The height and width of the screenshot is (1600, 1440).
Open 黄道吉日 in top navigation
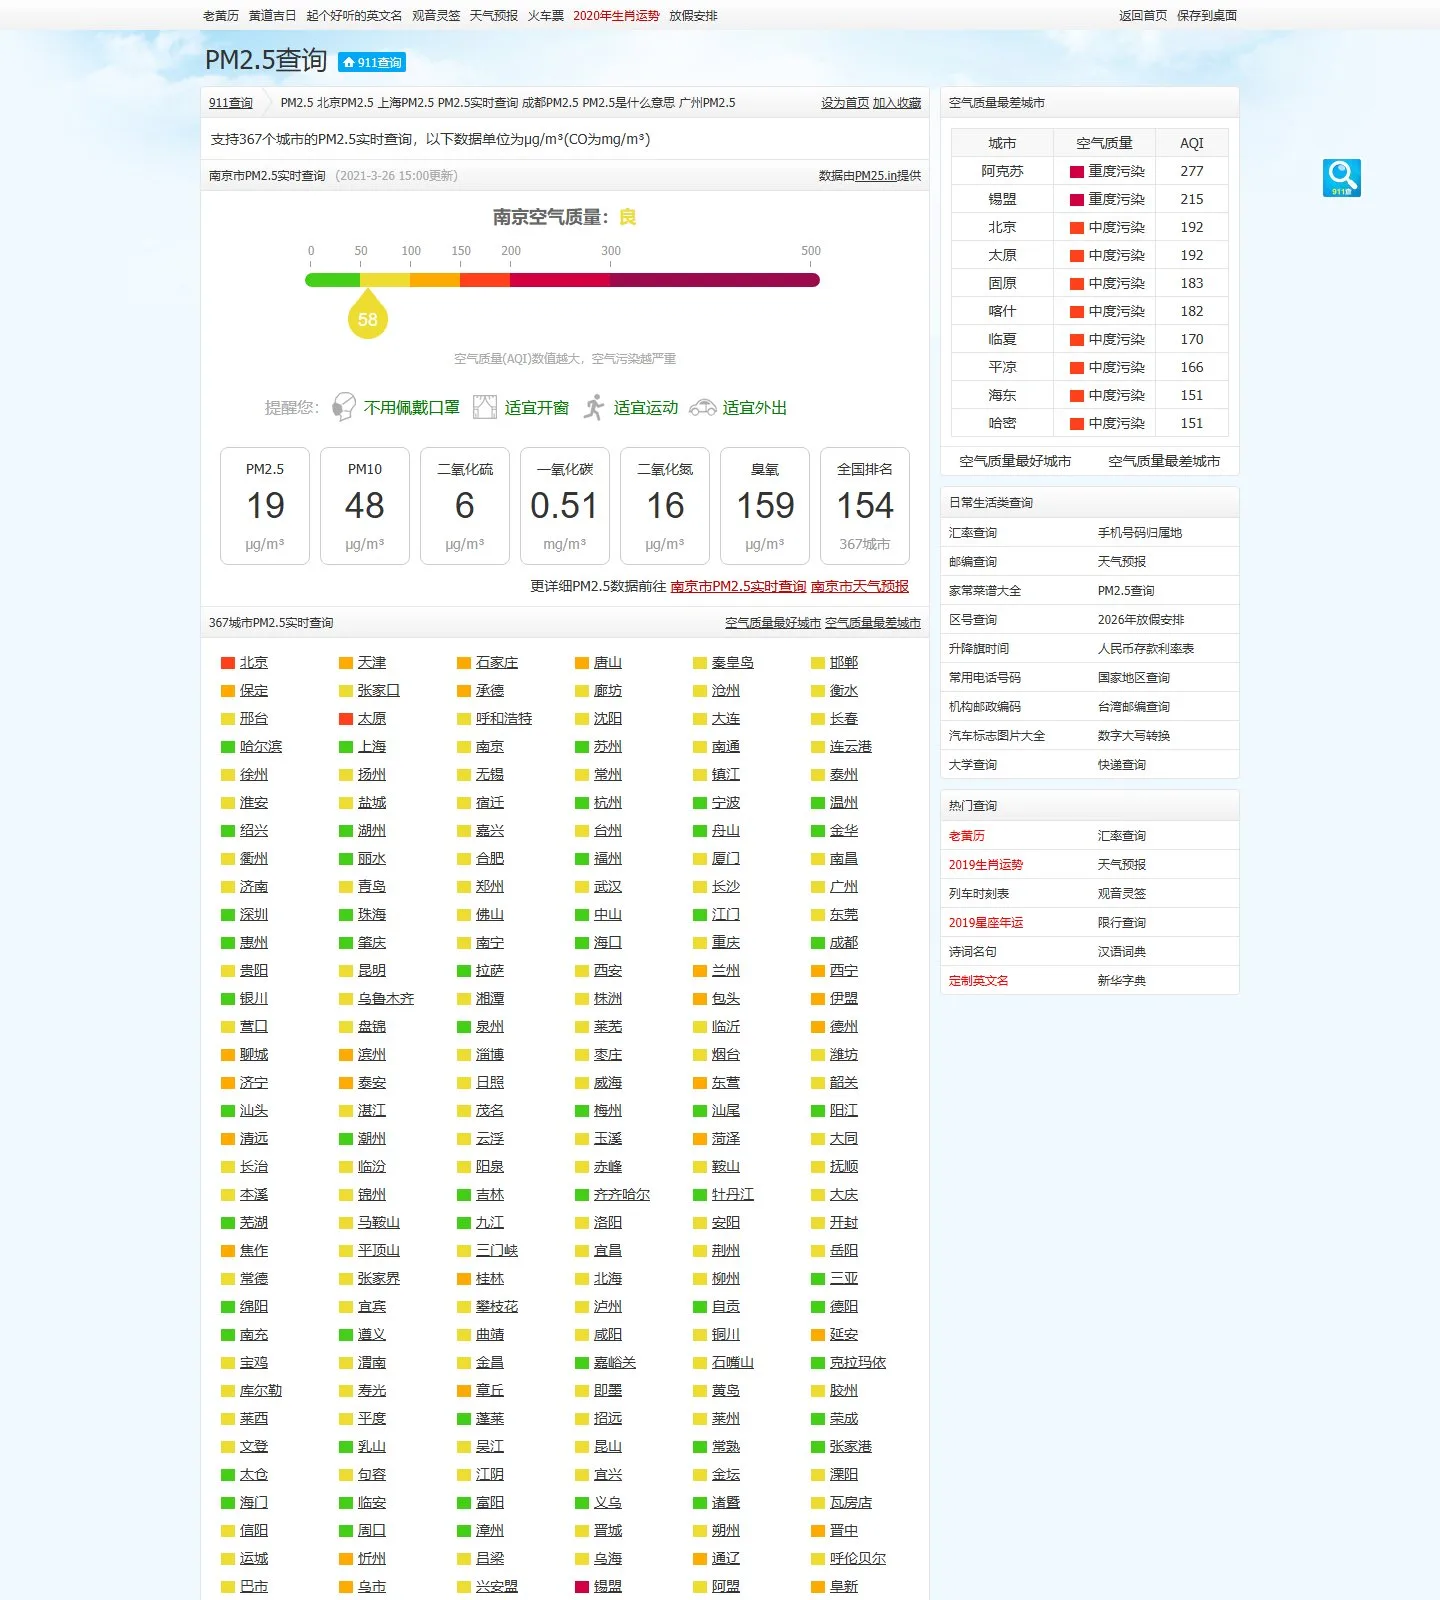(x=272, y=16)
